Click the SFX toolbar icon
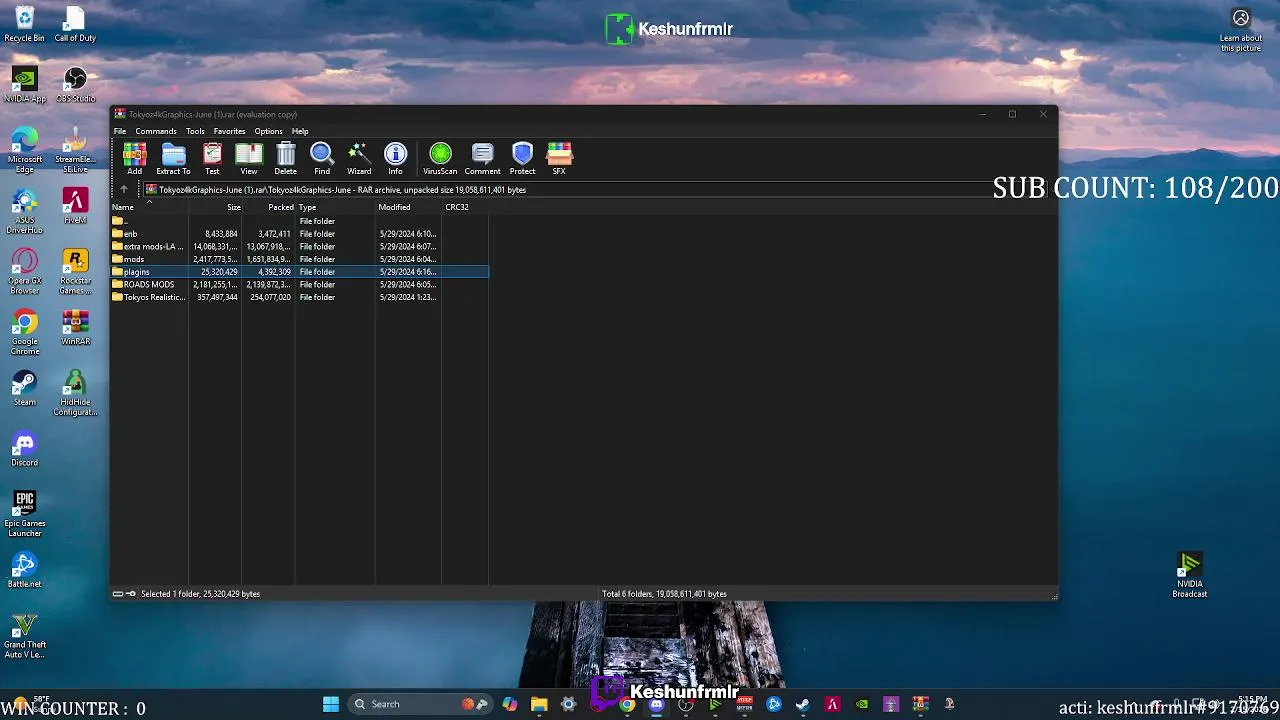The height and width of the screenshot is (720, 1280). (559, 158)
